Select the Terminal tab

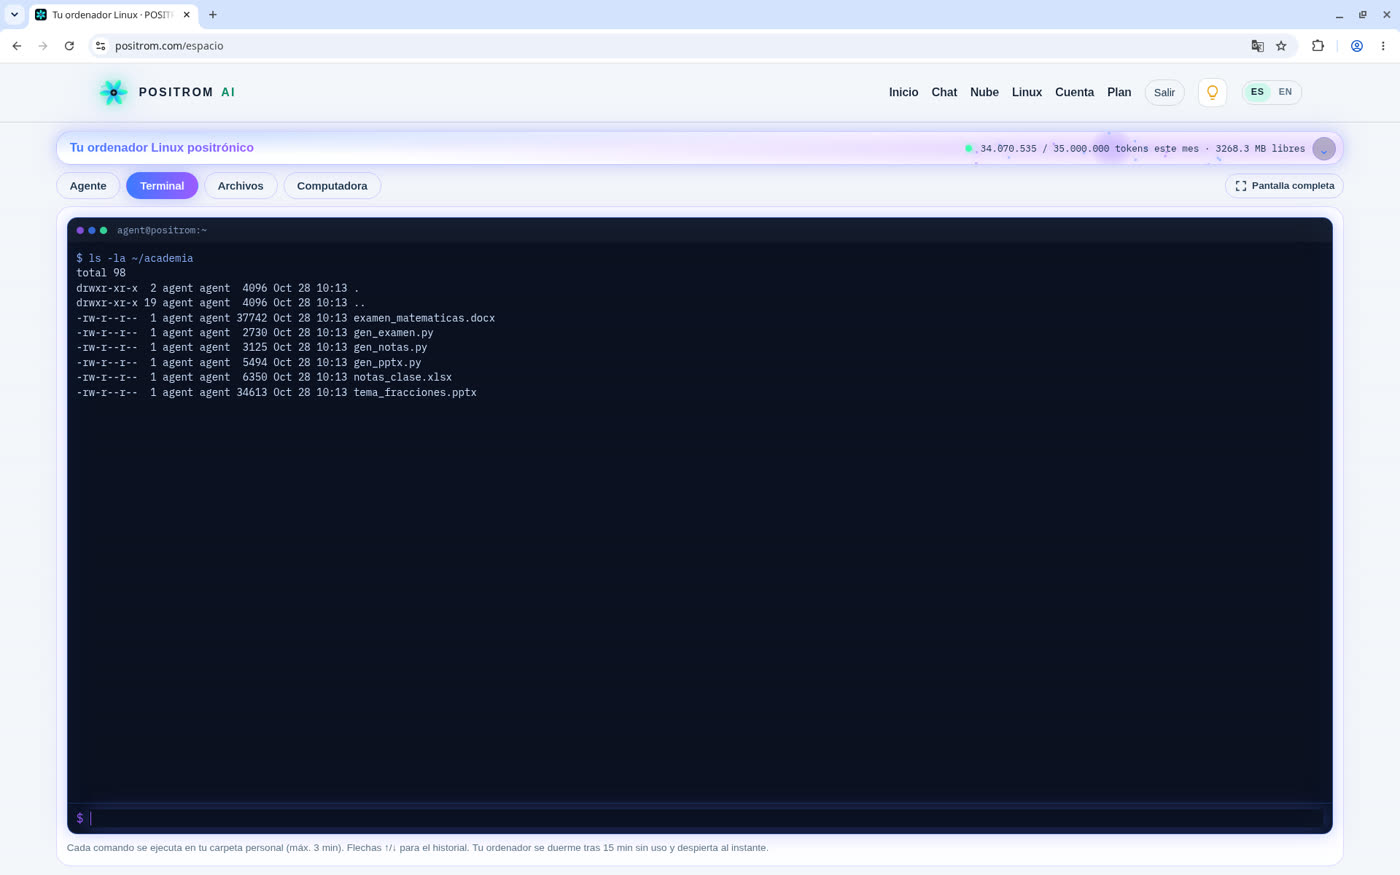(x=162, y=186)
